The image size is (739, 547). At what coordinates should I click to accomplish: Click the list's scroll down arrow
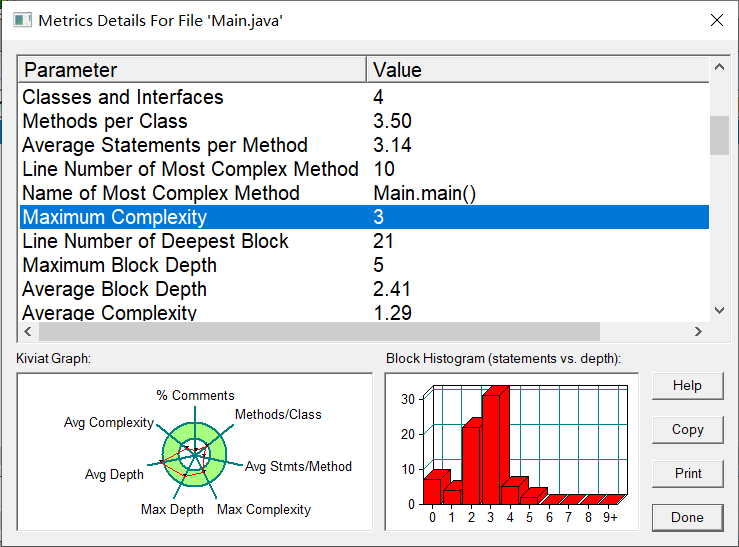719,310
